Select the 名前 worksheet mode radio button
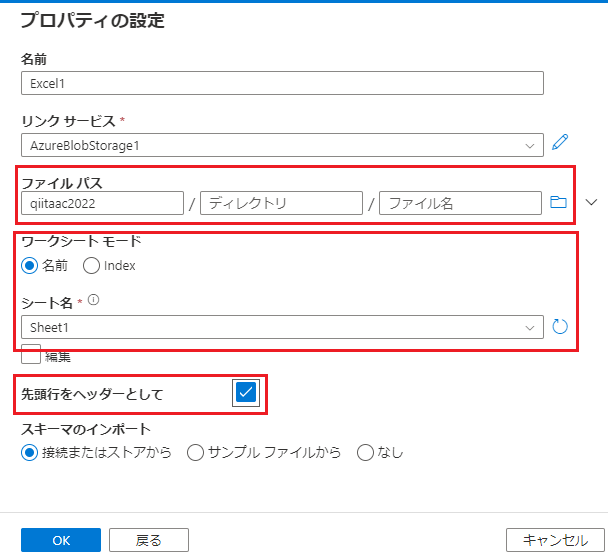Viewport: 608px width, 557px height. click(29, 266)
